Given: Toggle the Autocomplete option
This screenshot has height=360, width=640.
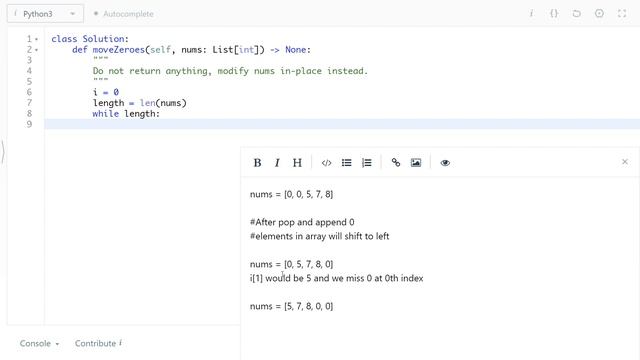Looking at the screenshot, I should [x=124, y=14].
